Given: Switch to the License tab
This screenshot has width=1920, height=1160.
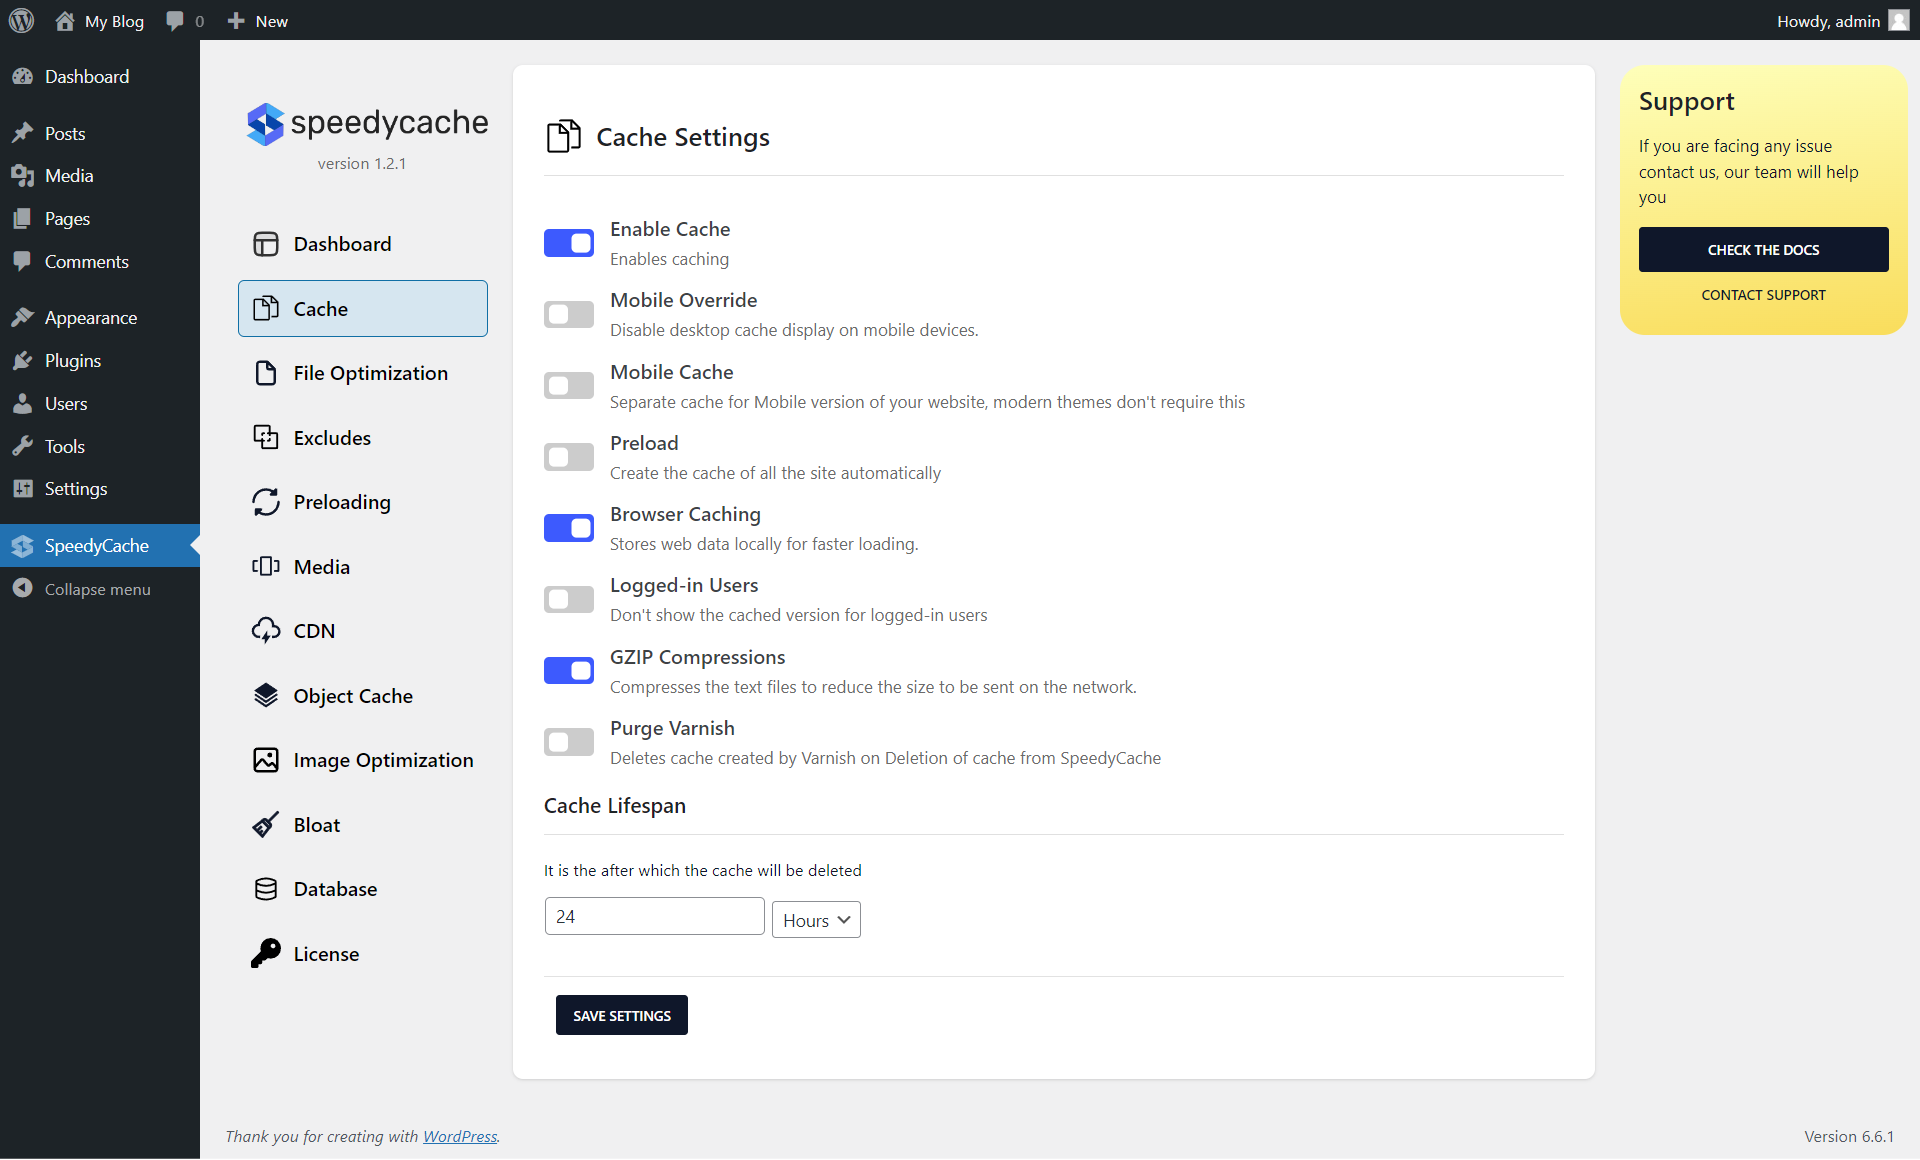Looking at the screenshot, I should click(363, 954).
